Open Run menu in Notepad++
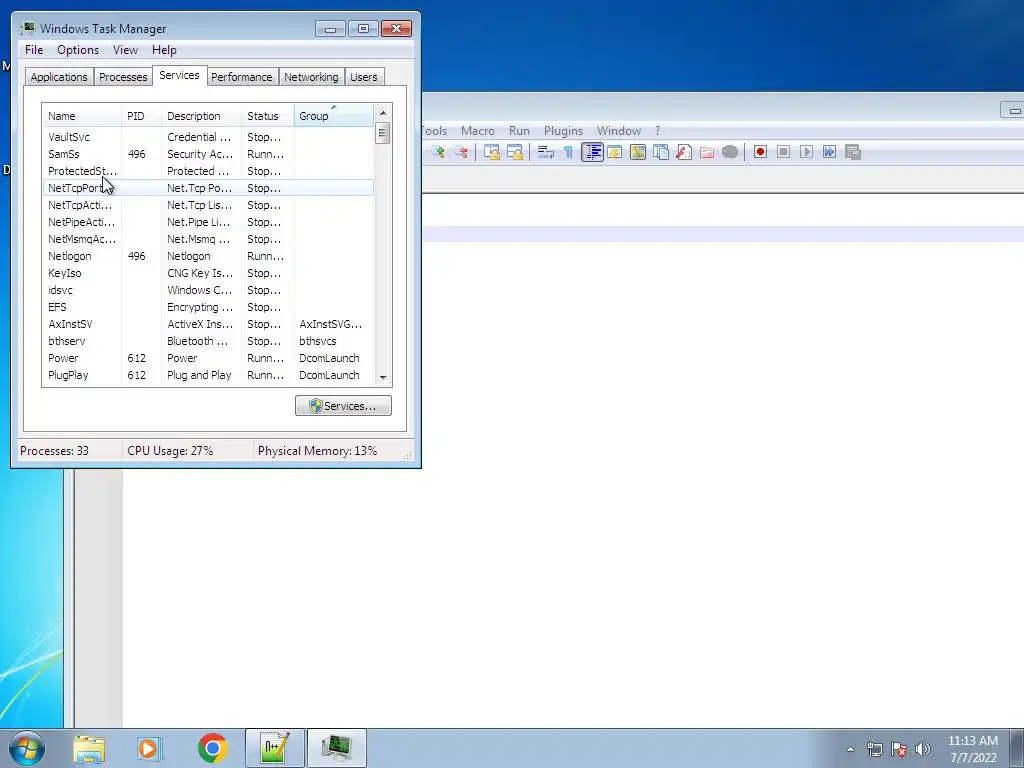This screenshot has width=1024, height=768. pos(519,131)
